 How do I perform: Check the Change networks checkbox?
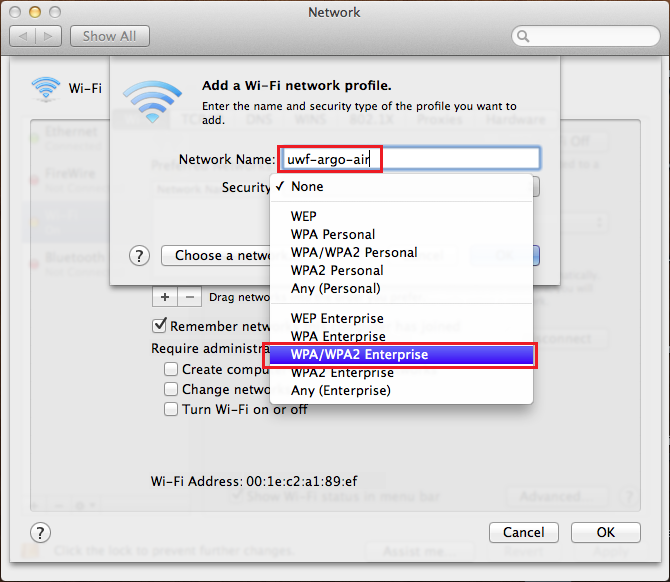[x=171, y=389]
